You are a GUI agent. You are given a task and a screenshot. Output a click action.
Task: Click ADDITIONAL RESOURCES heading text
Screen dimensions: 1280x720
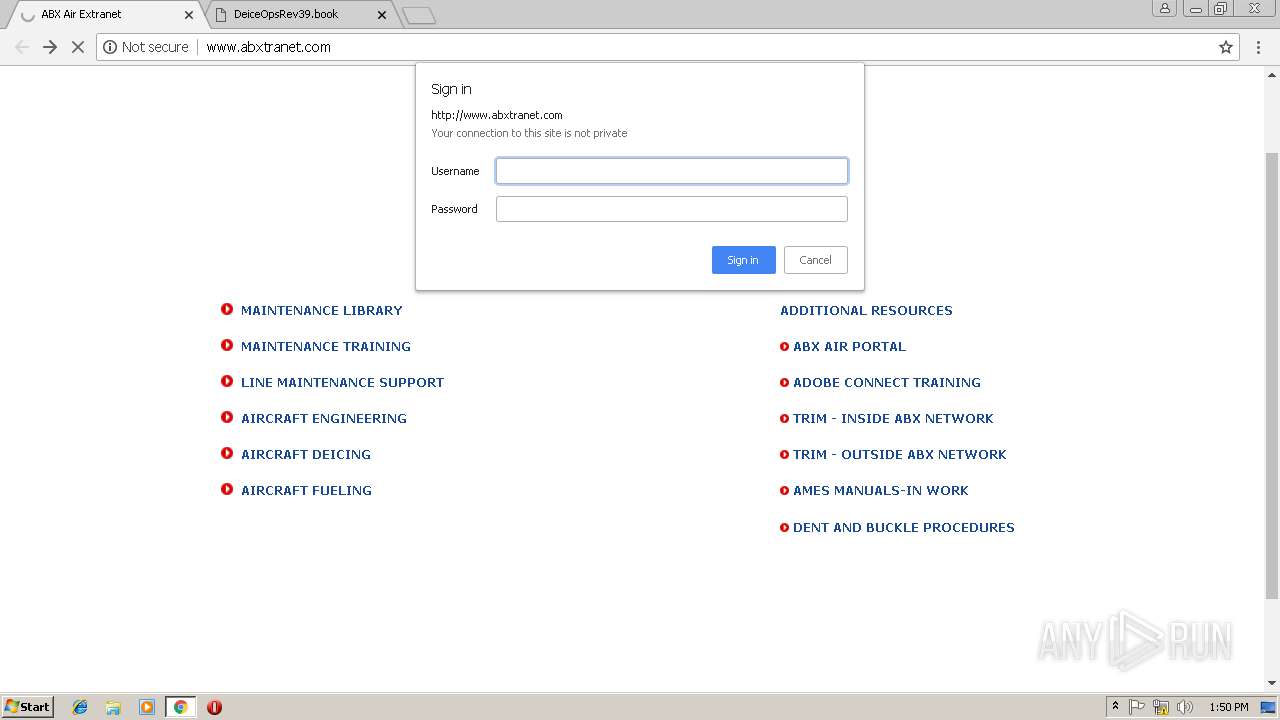click(866, 311)
